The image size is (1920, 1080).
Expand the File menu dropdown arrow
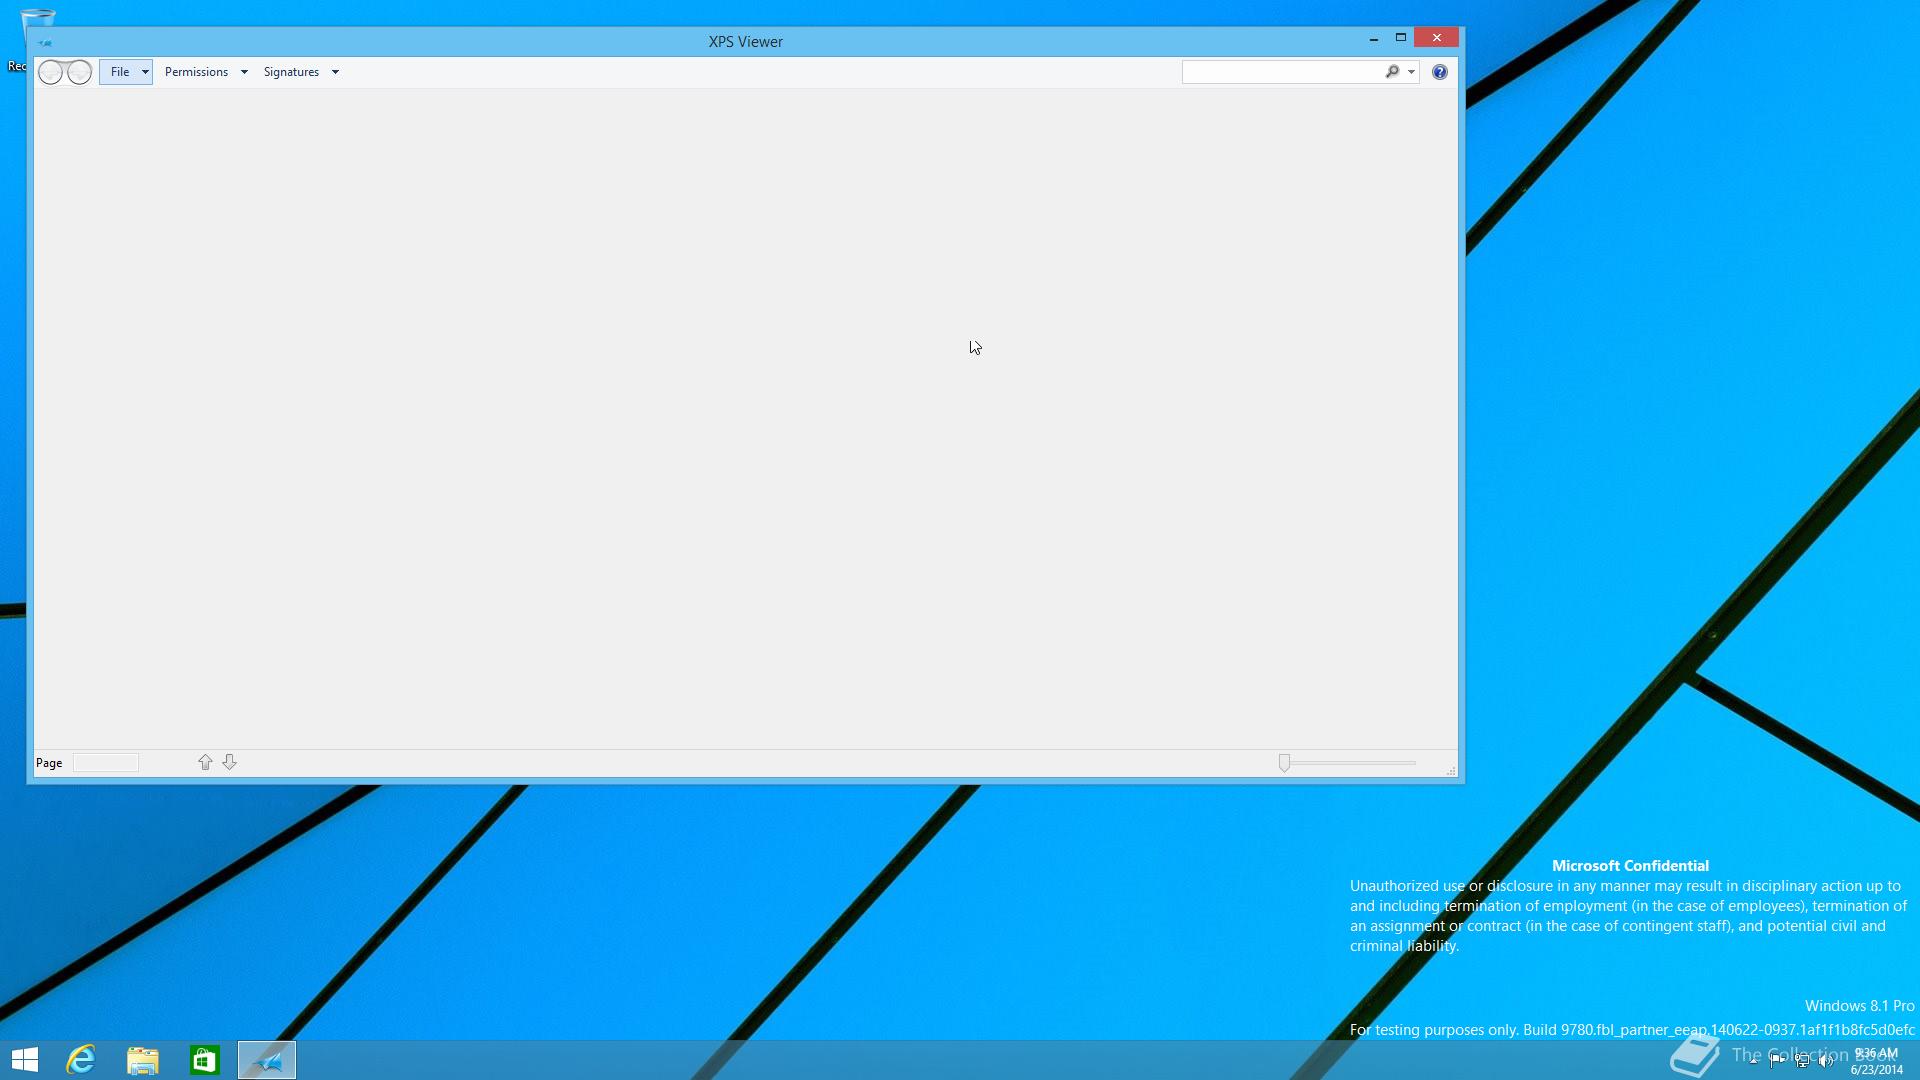[145, 72]
